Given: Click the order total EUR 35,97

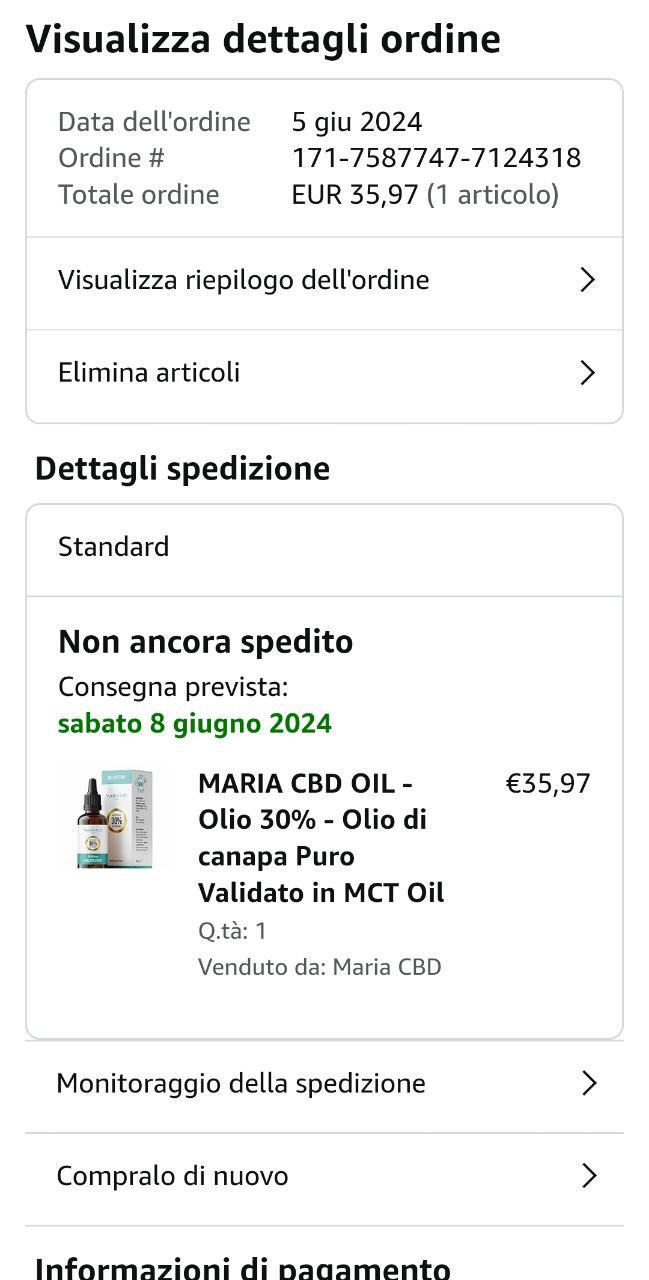Looking at the screenshot, I should pyautogui.click(x=354, y=195).
